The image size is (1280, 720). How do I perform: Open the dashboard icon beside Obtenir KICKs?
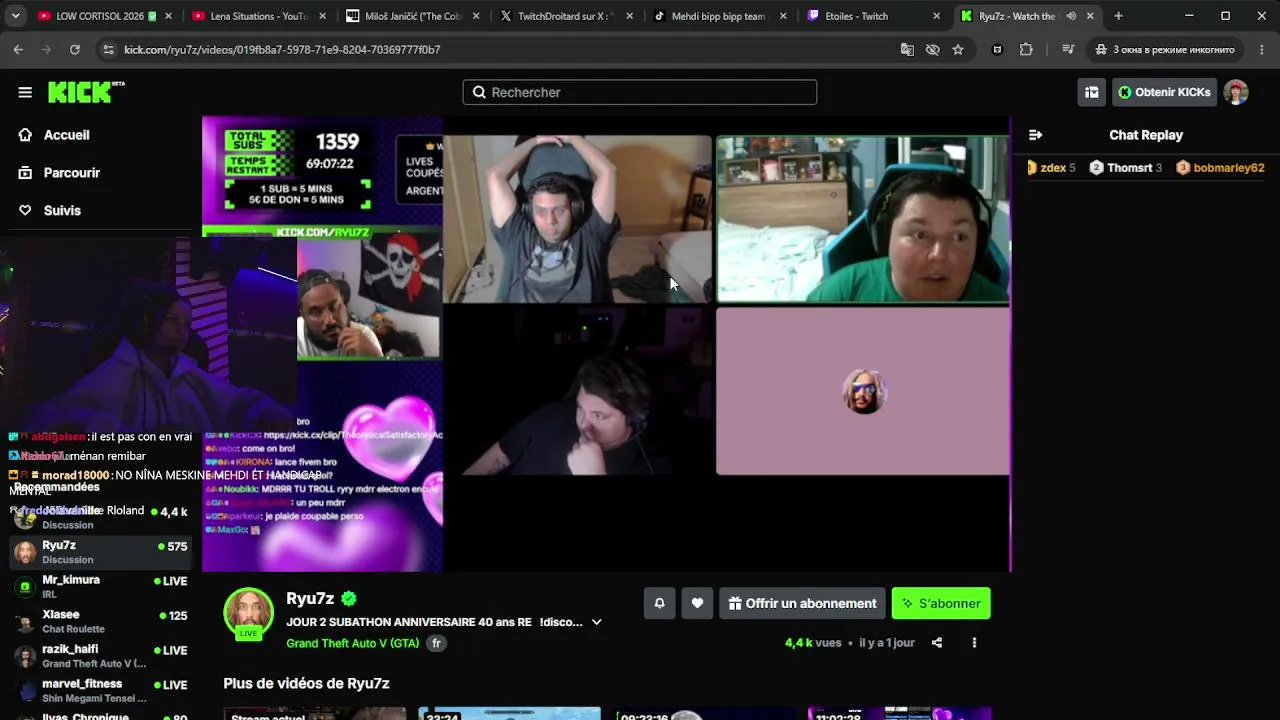click(x=1092, y=92)
